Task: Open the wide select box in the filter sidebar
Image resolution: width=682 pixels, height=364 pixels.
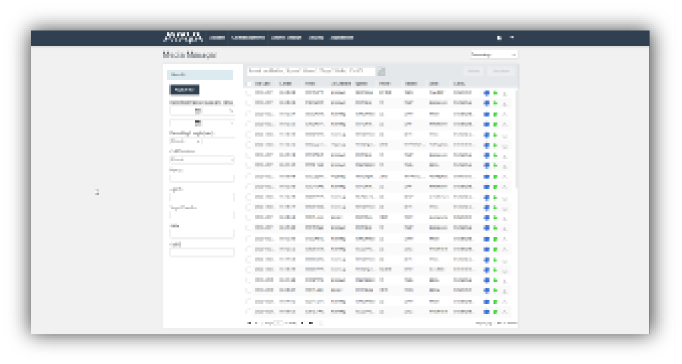Action: [x=201, y=160]
